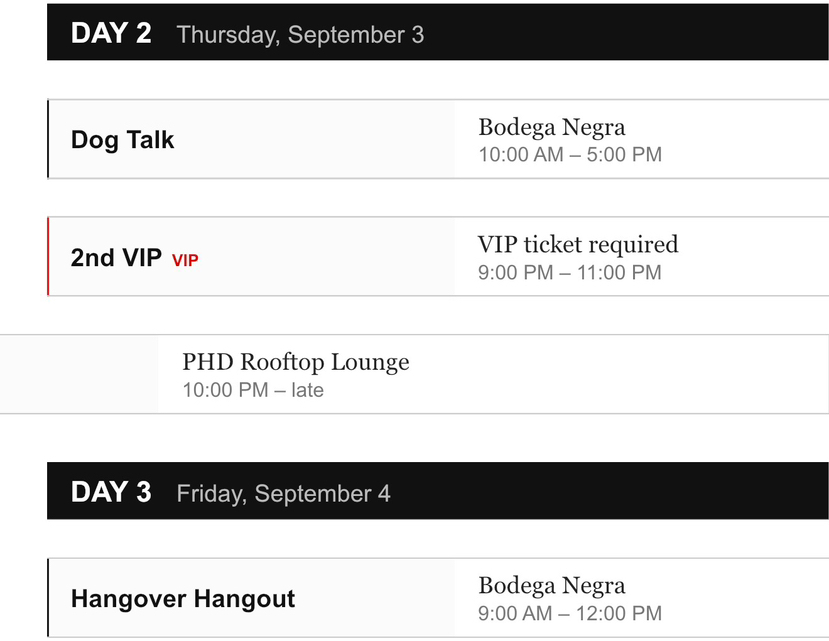The height and width of the screenshot is (641, 829).
Task: Click the 10:00 PM – late time
Action: (x=253, y=390)
